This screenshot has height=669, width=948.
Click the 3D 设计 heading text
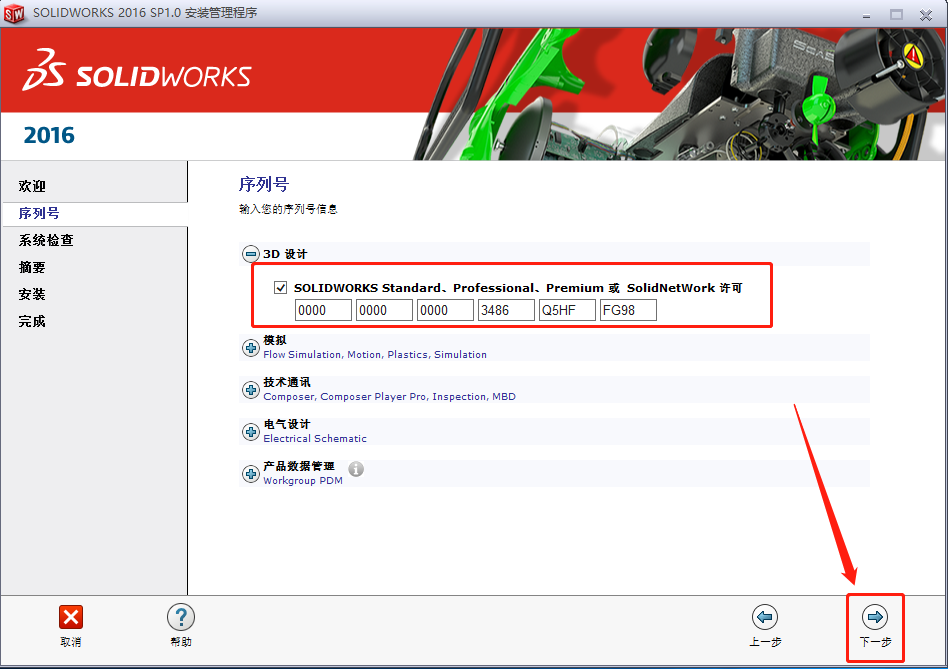pos(285,254)
